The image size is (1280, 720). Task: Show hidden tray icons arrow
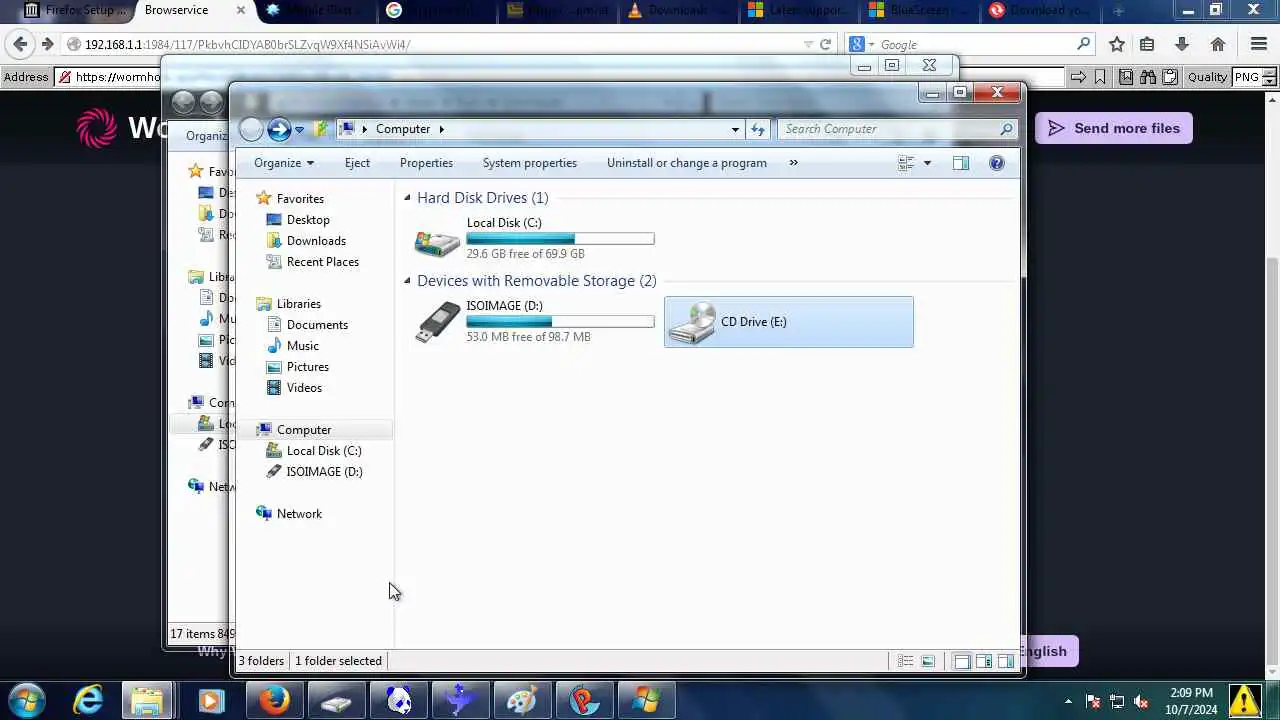coord(1068,702)
